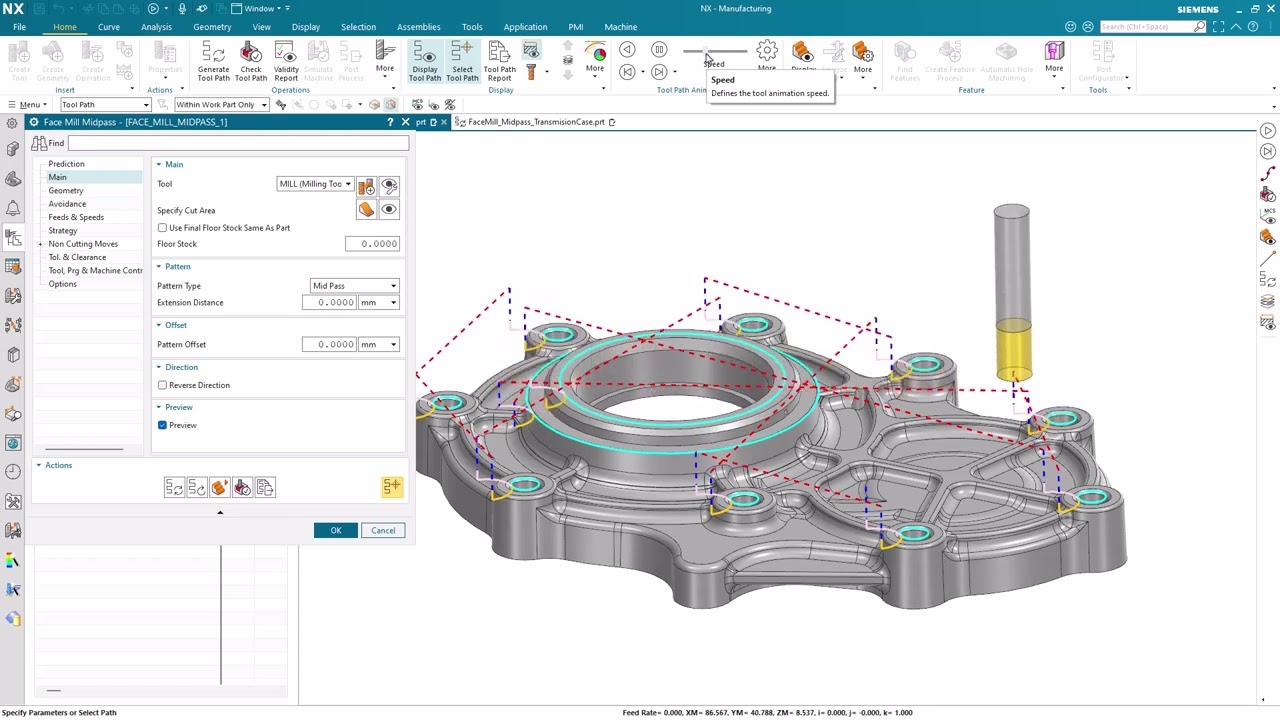Open the File menu

19,27
